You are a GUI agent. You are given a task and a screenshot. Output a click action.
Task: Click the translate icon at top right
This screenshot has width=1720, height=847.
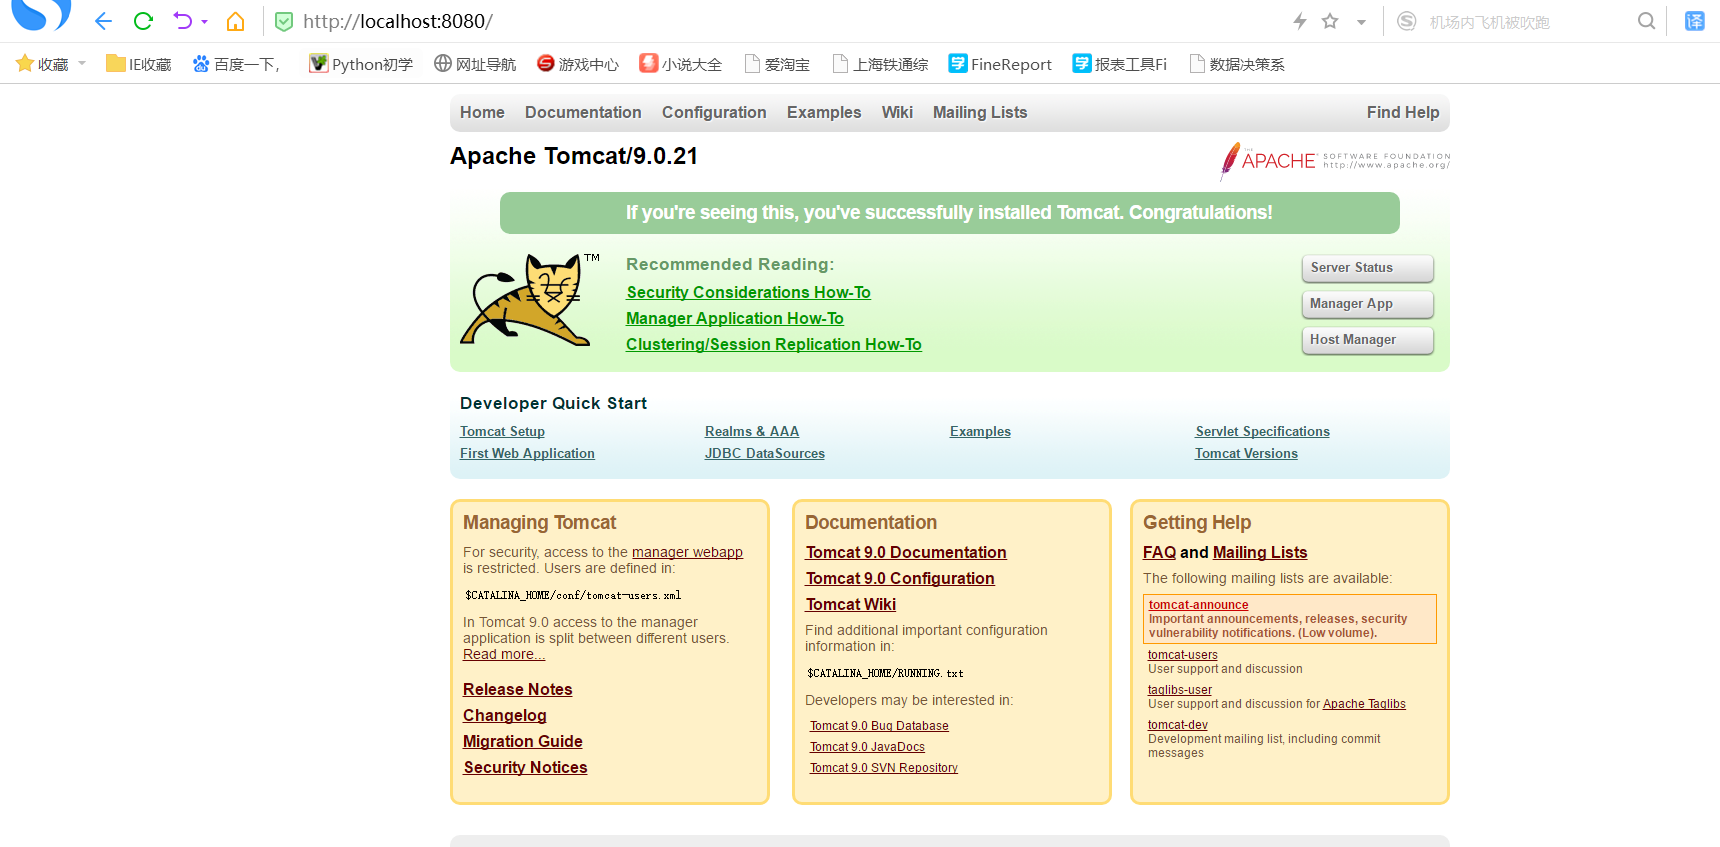[x=1695, y=21]
